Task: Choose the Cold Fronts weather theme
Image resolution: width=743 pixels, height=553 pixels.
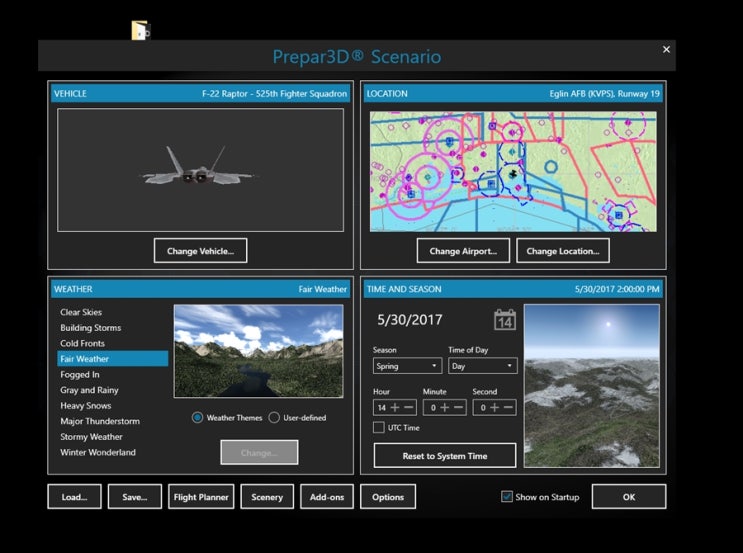Action: tap(112, 343)
